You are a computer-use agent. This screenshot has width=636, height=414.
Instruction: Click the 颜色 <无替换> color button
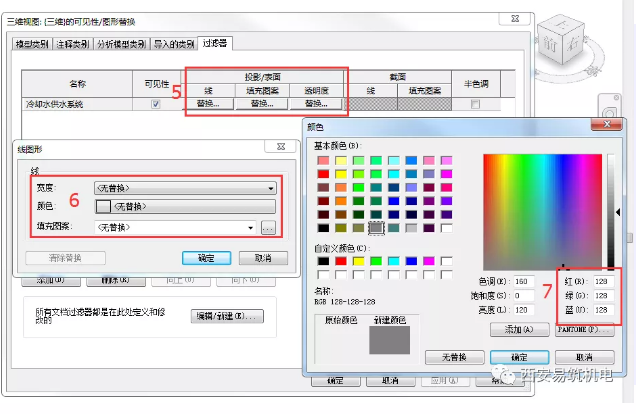tap(185, 206)
